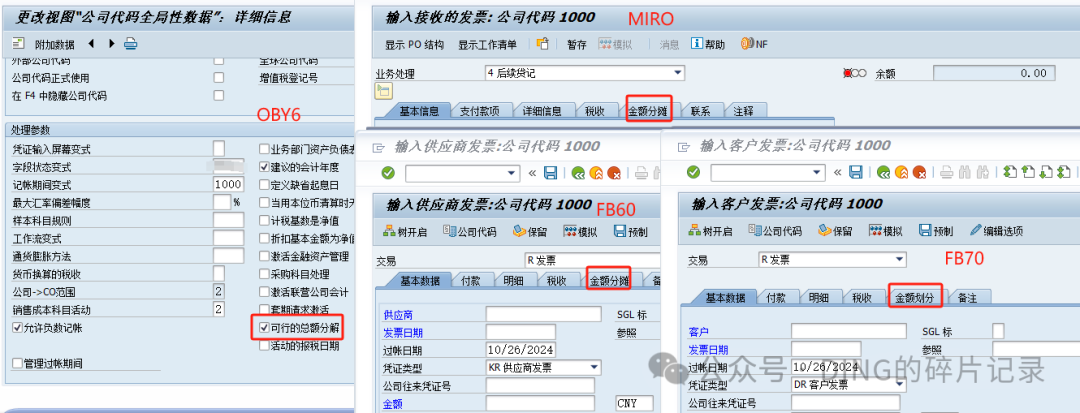Click 预制 button in FB60 toolbar
1080x413 pixels.
(x=630, y=232)
